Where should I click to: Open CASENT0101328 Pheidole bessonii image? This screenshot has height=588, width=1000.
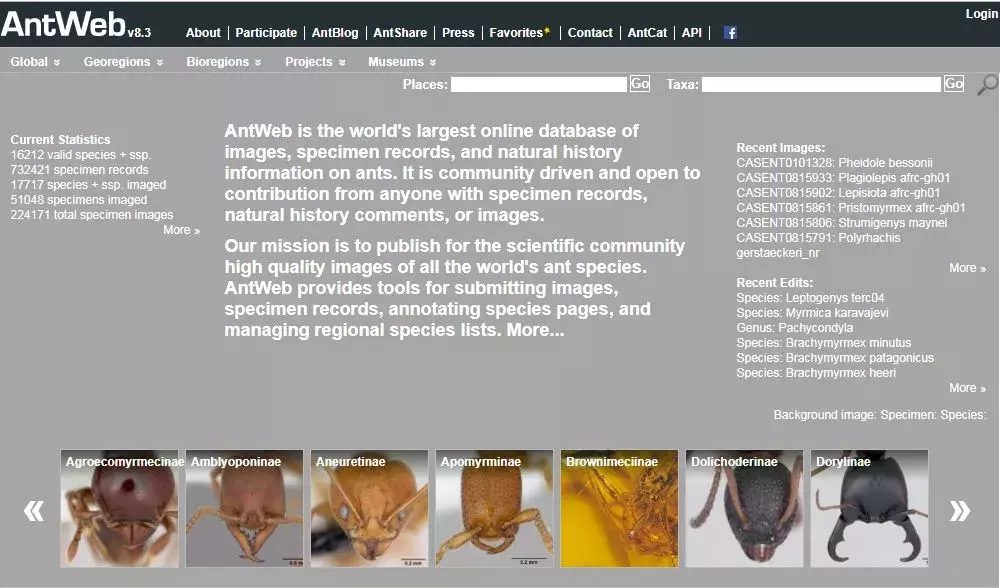[834, 163]
